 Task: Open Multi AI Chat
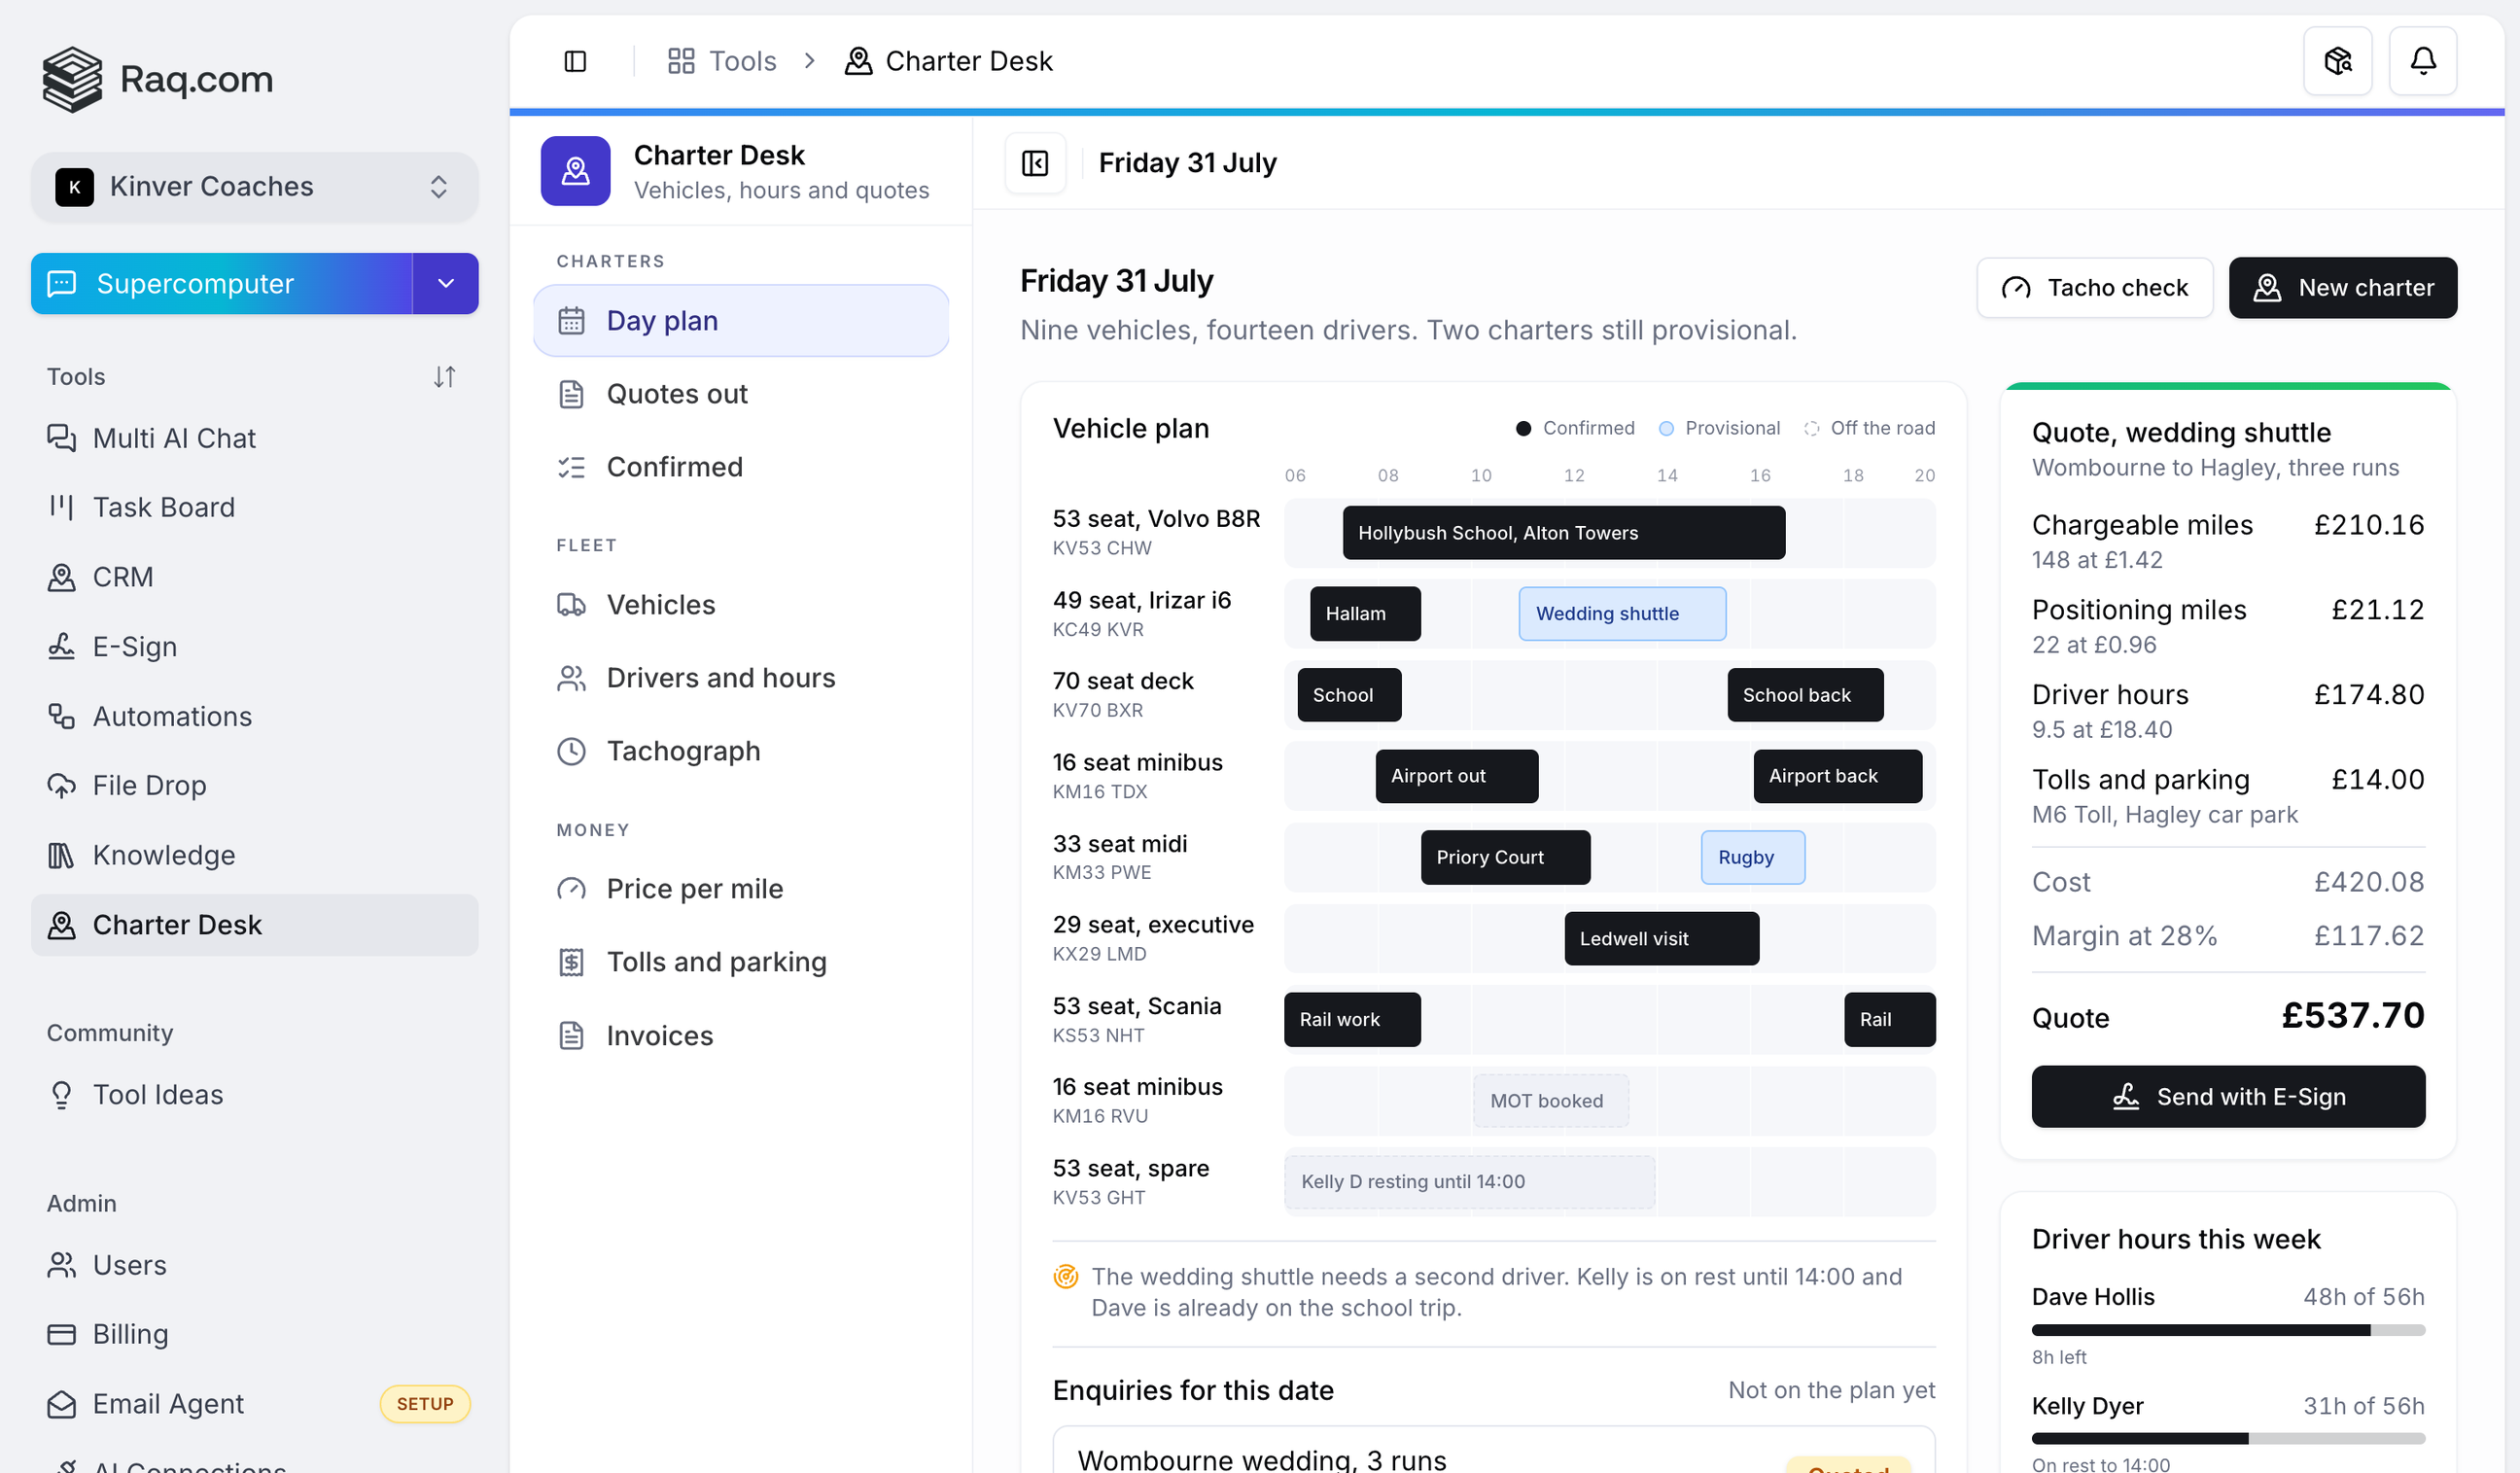coord(254,438)
